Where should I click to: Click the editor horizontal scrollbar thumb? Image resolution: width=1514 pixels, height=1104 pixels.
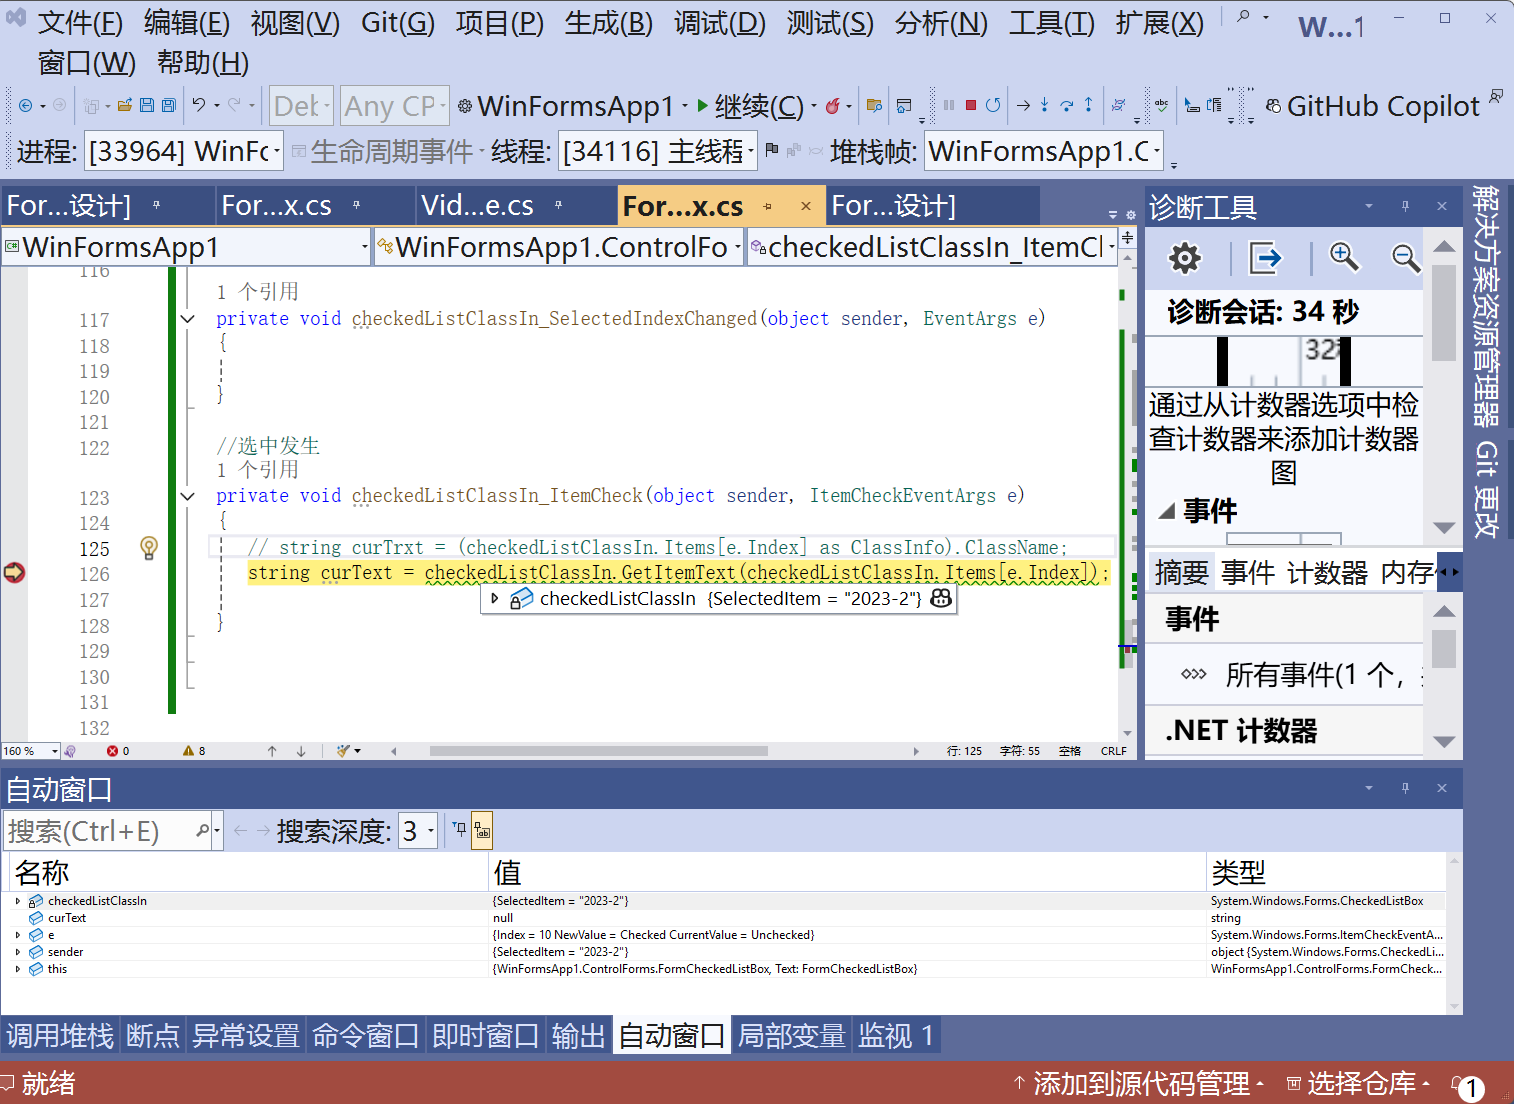pyautogui.click(x=598, y=751)
